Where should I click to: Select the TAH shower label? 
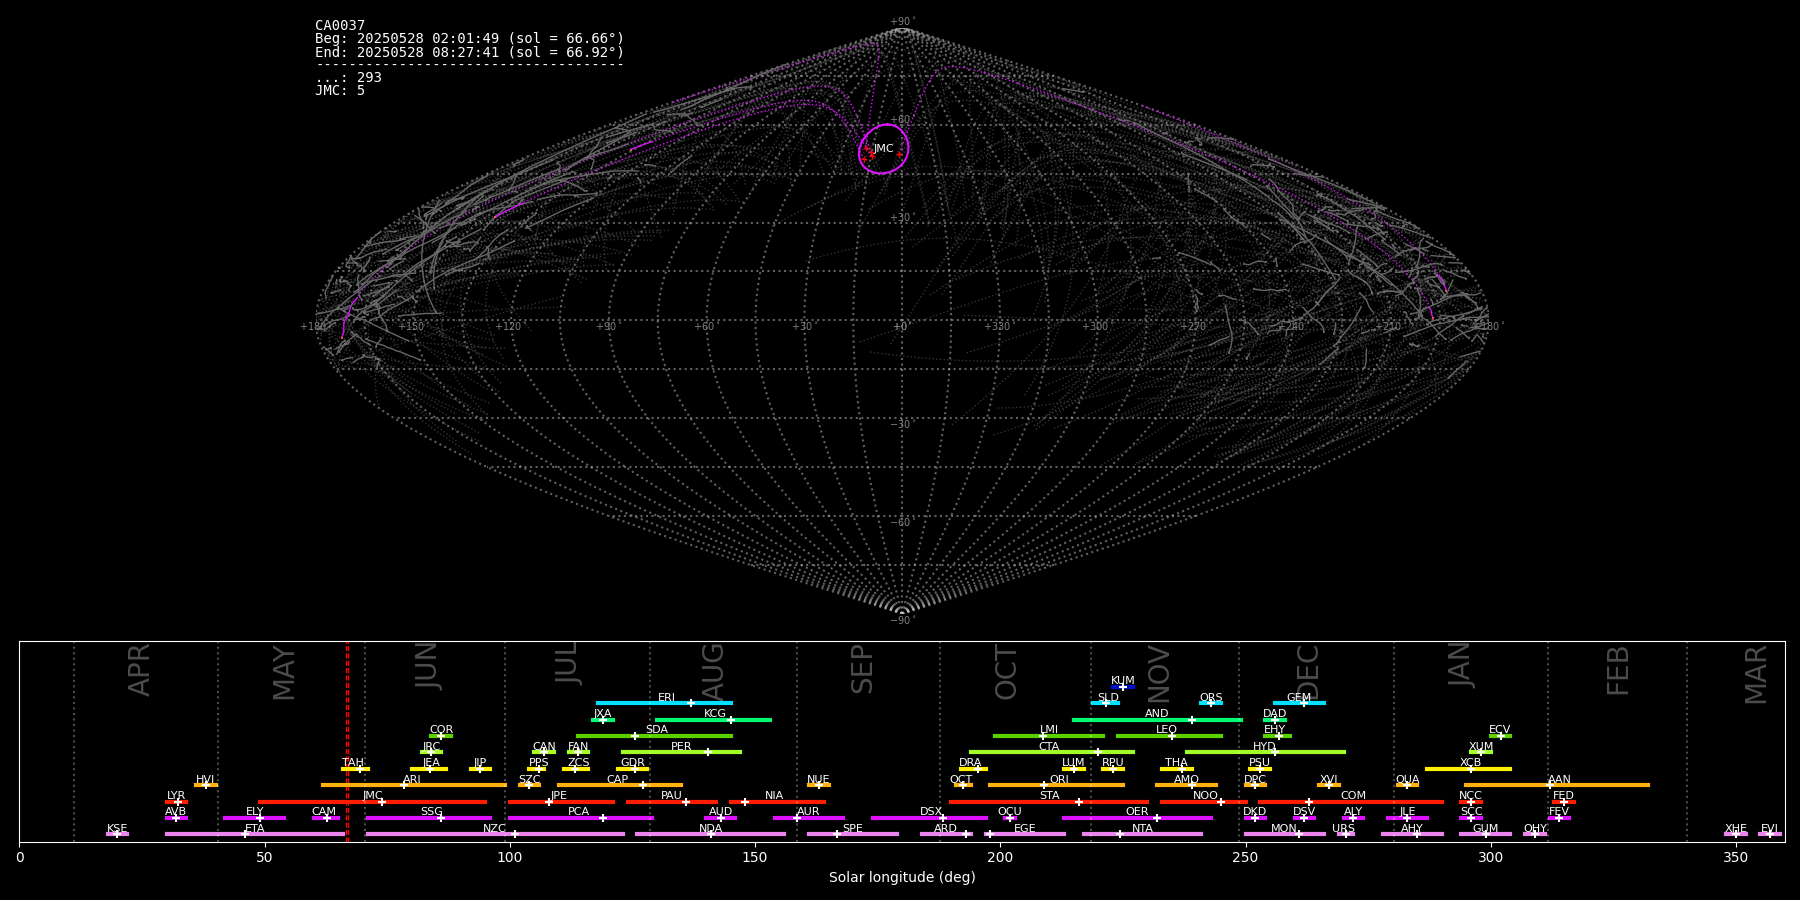click(x=353, y=763)
